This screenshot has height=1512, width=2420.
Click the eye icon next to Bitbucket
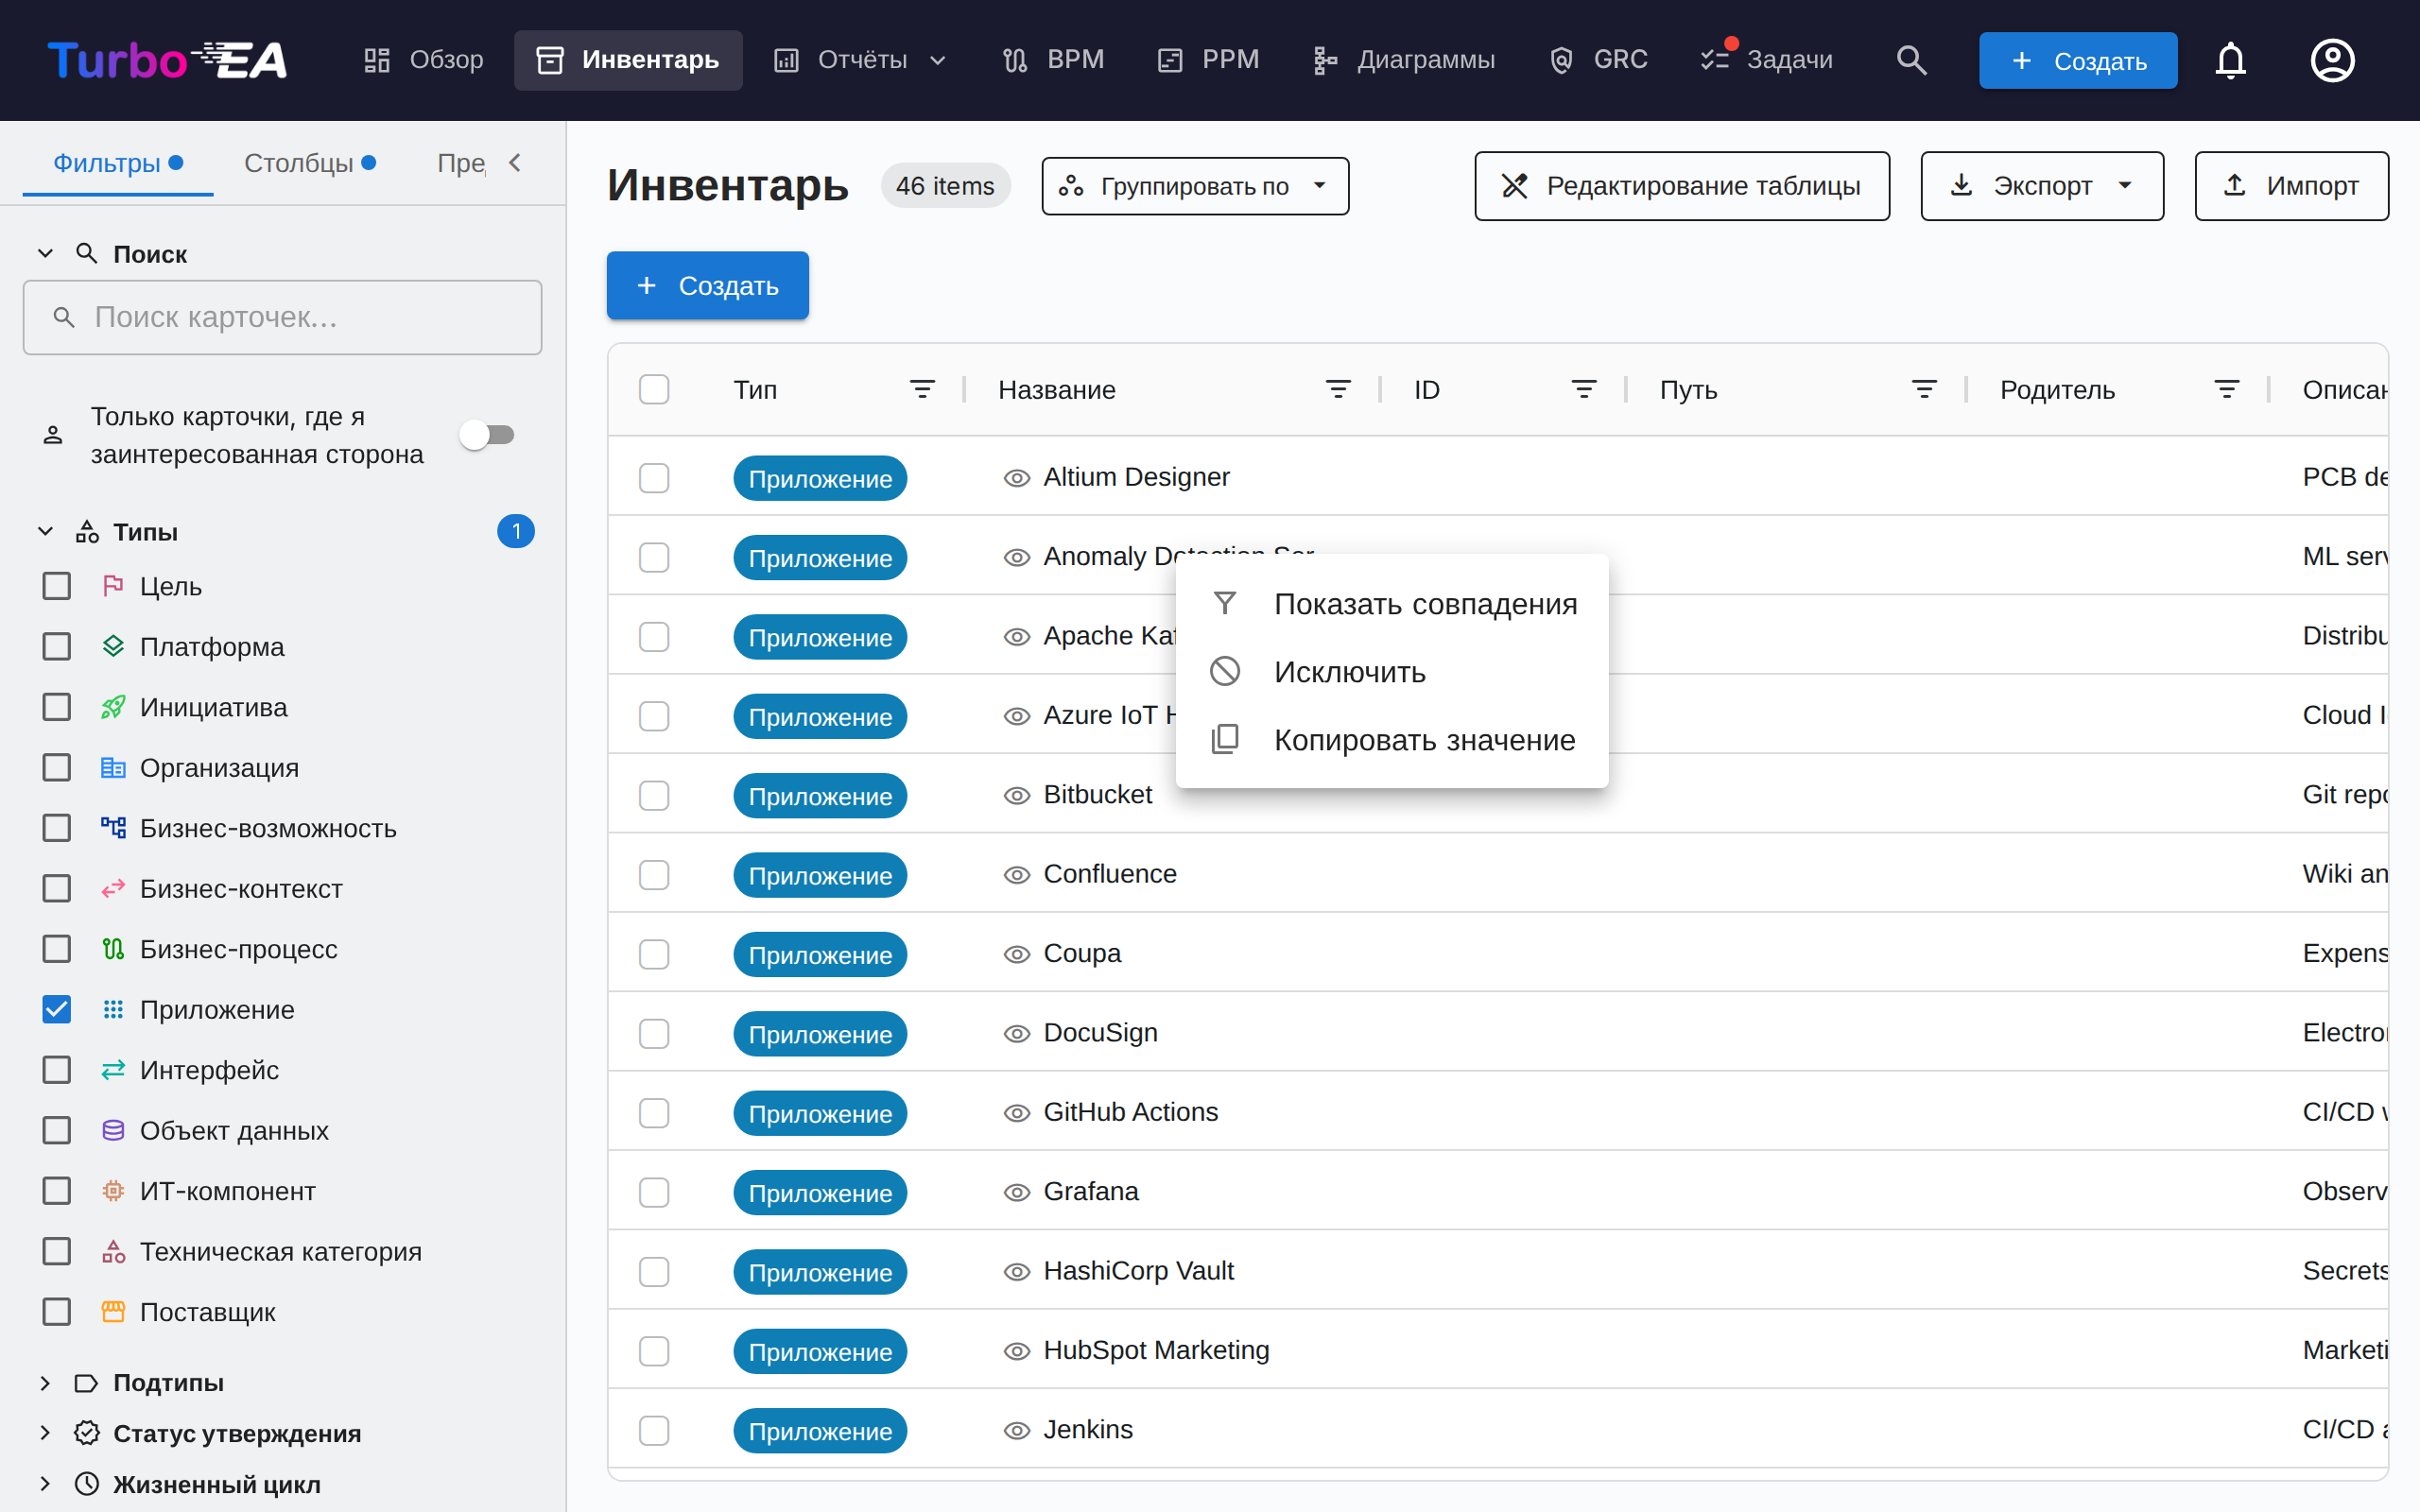click(x=1017, y=796)
